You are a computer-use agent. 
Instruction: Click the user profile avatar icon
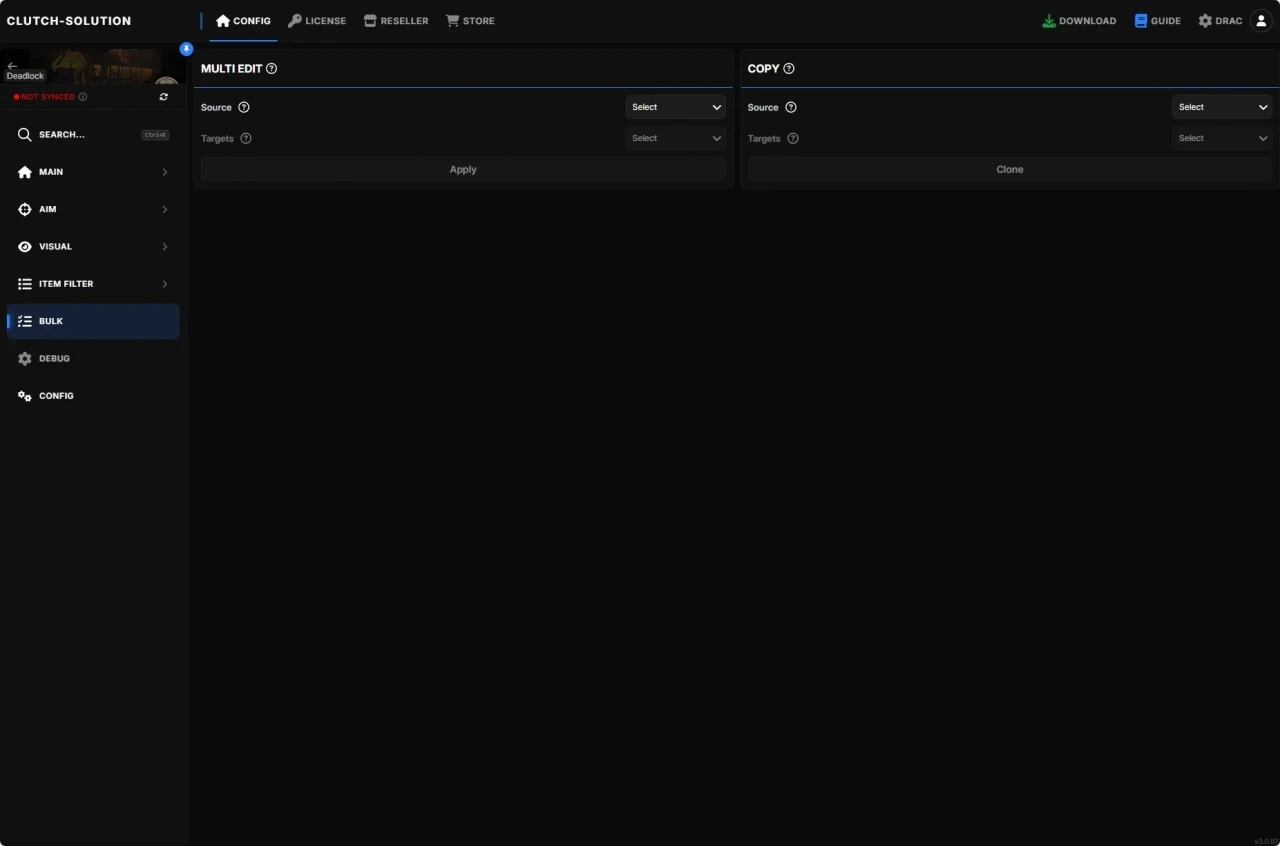point(1261,21)
